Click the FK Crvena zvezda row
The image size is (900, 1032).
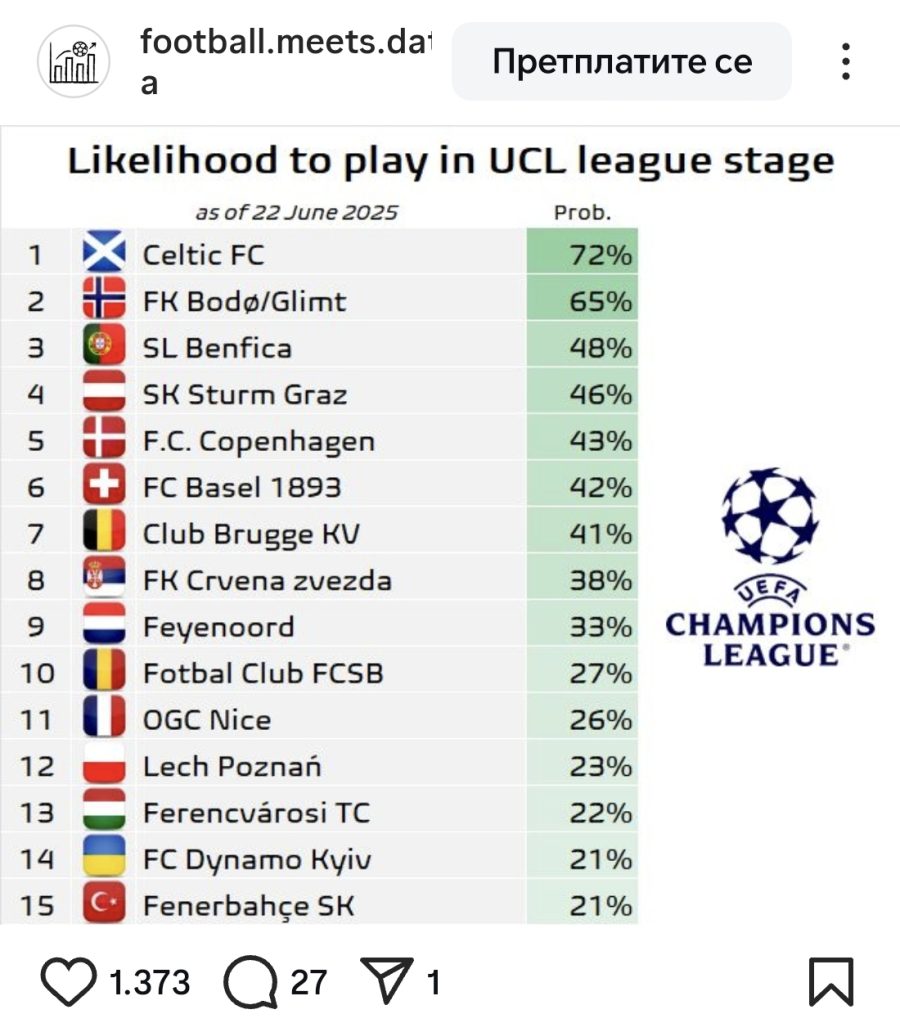tap(319, 577)
